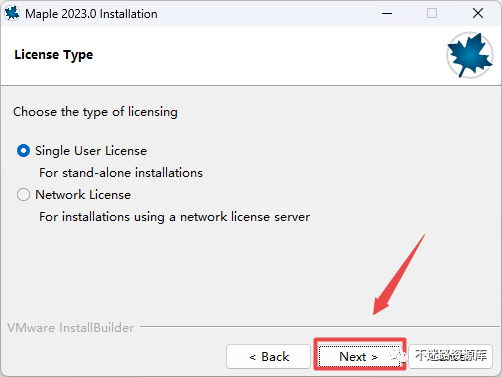Screen dimensions: 502x377
Task: Click "Choose the type of licensing" text
Action: coord(95,112)
